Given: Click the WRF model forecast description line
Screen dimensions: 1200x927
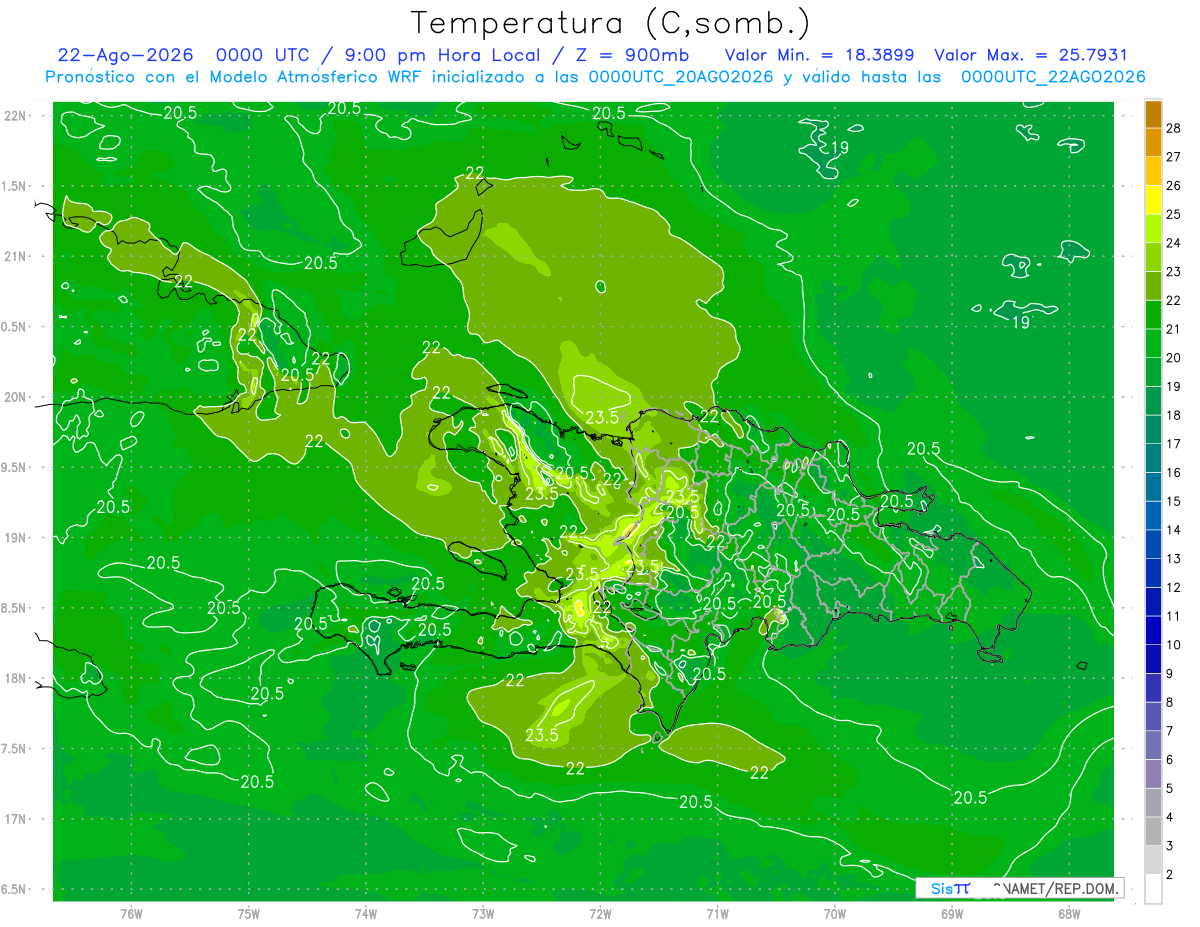Looking at the screenshot, I should (595, 77).
